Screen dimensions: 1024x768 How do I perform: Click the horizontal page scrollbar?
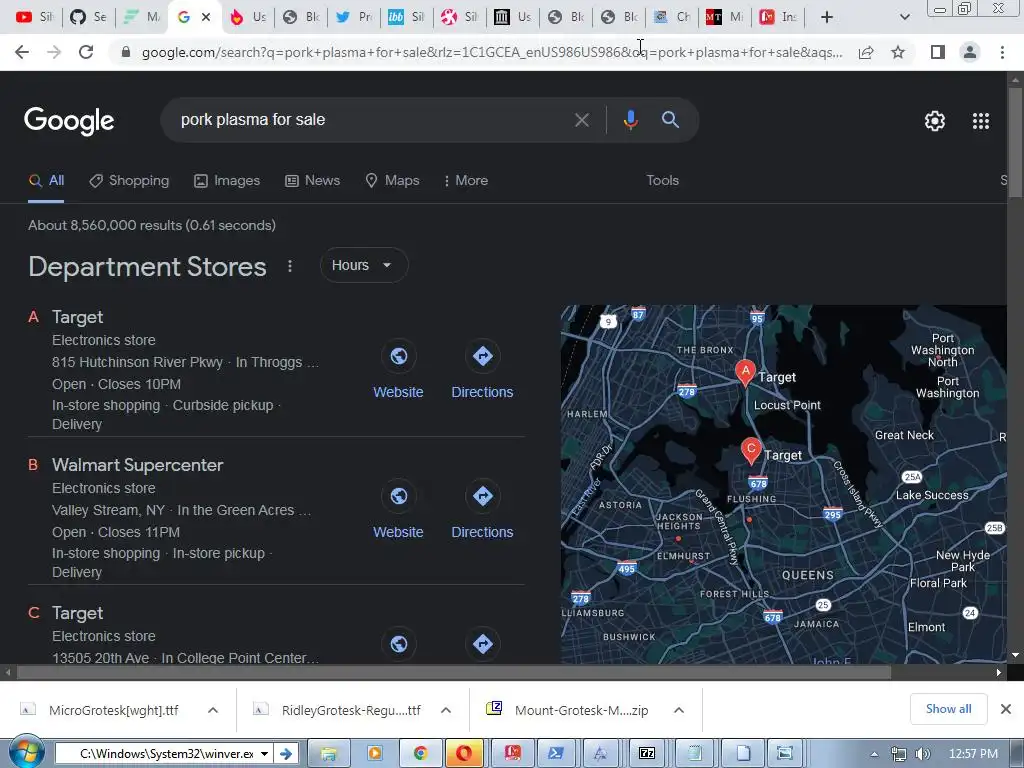click(454, 672)
